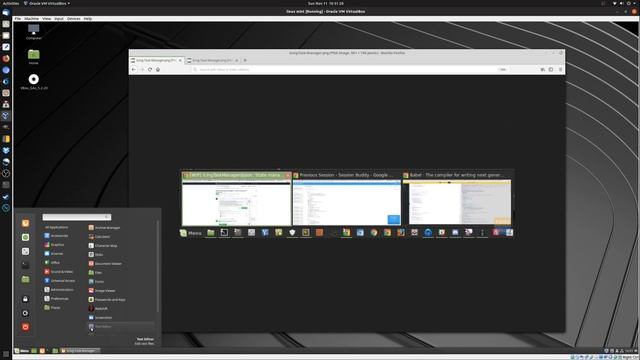Open Firefox library icon
Viewport: 640px width, 360px height.
(x=543, y=69)
